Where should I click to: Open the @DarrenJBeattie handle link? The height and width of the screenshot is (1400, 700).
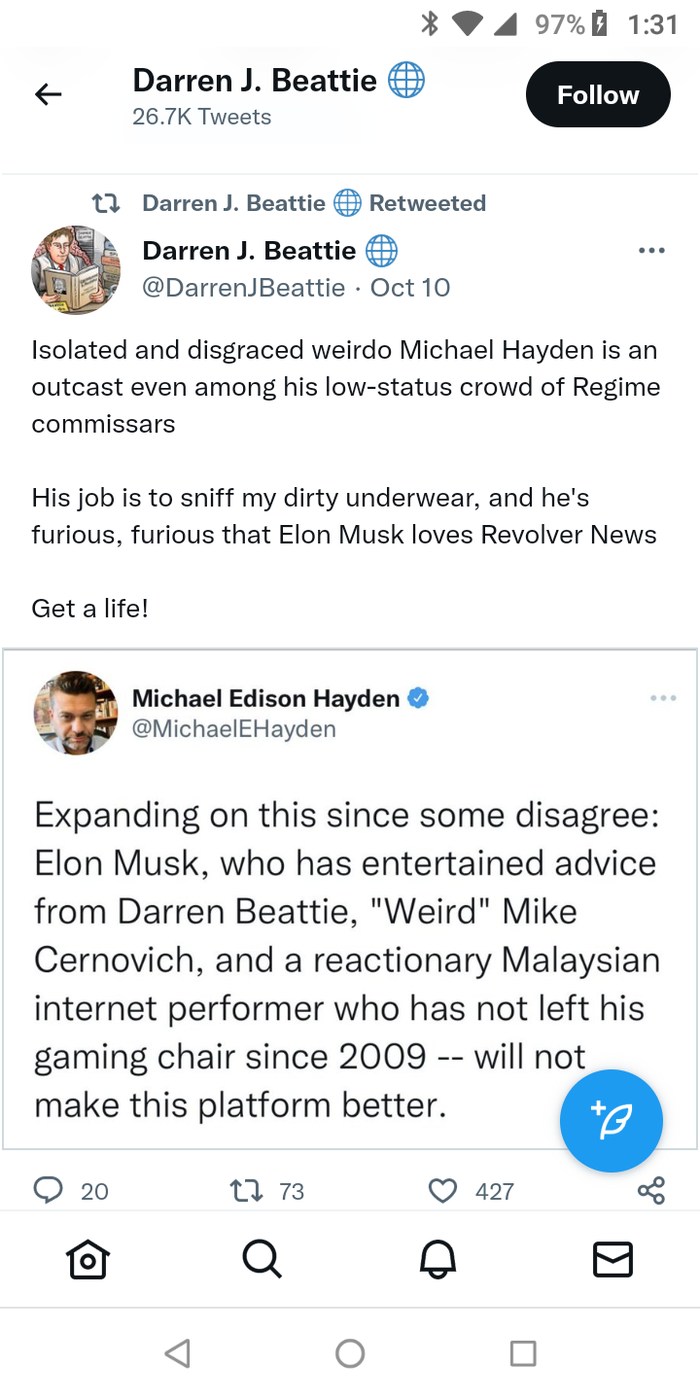point(244,288)
